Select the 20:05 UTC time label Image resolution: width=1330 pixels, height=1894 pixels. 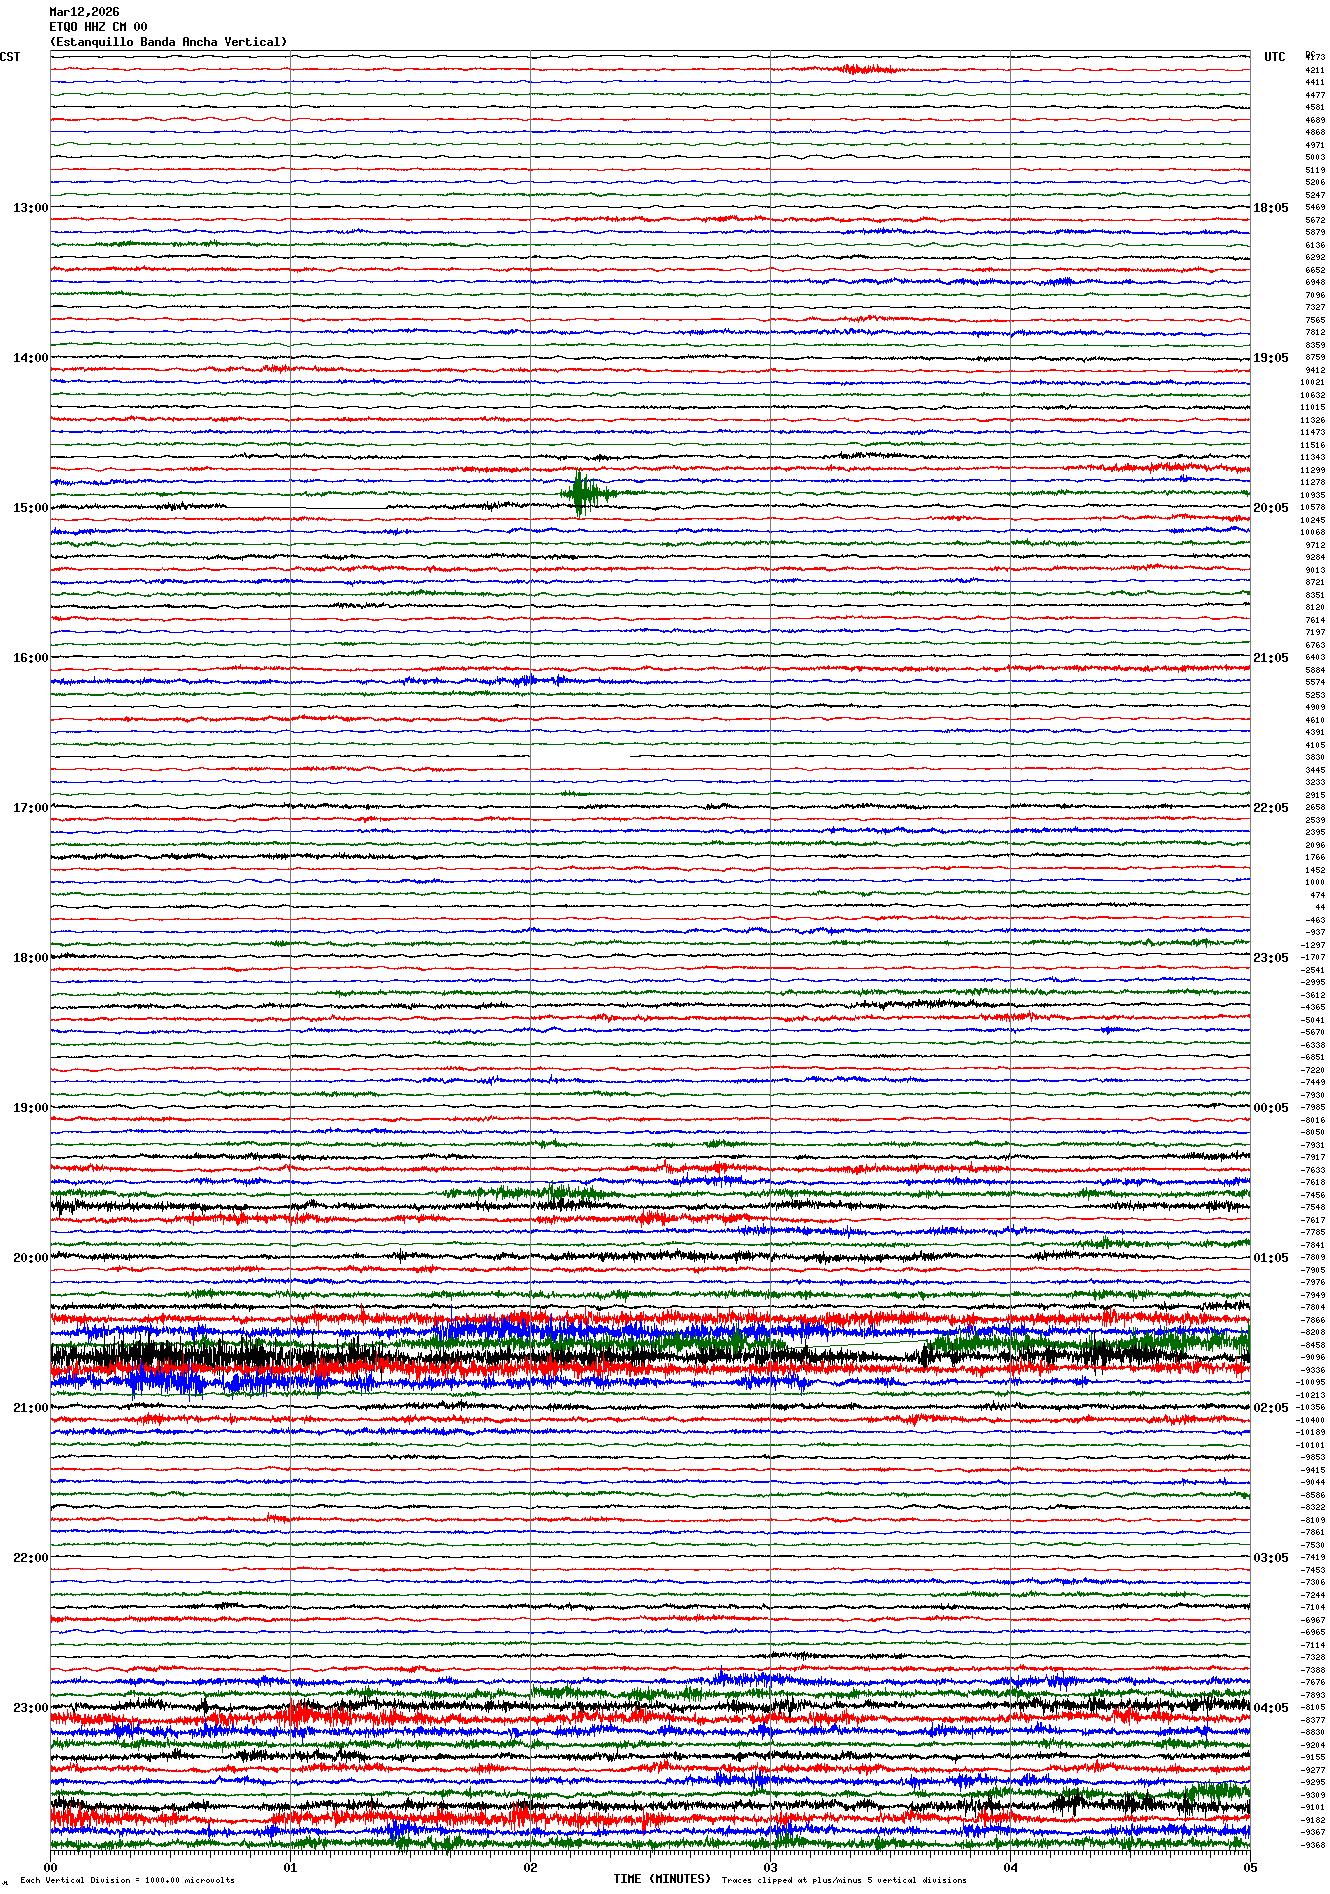pyautogui.click(x=1270, y=508)
